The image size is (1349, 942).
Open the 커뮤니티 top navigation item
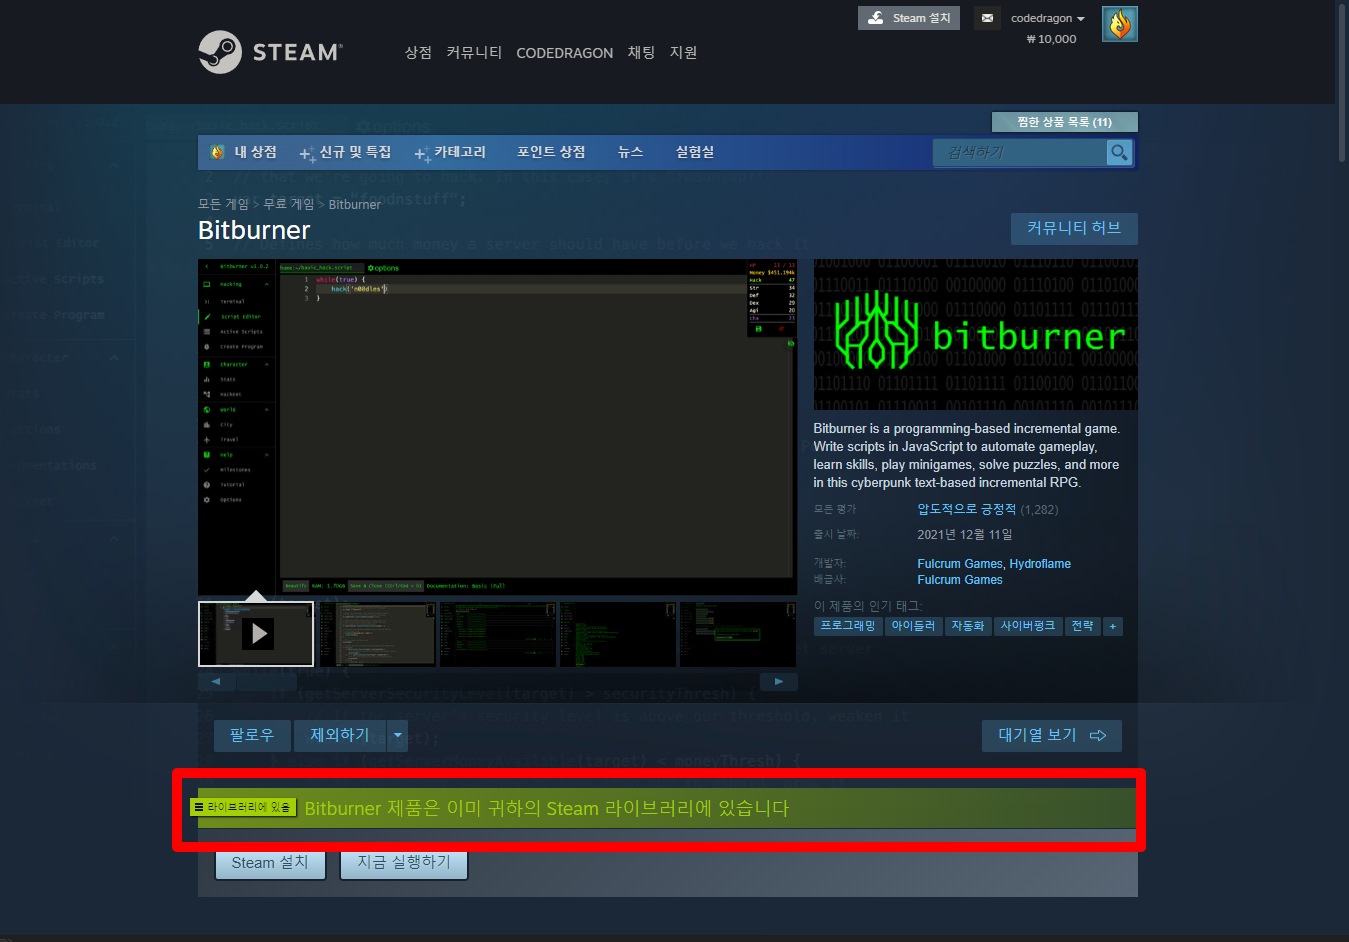(x=474, y=52)
